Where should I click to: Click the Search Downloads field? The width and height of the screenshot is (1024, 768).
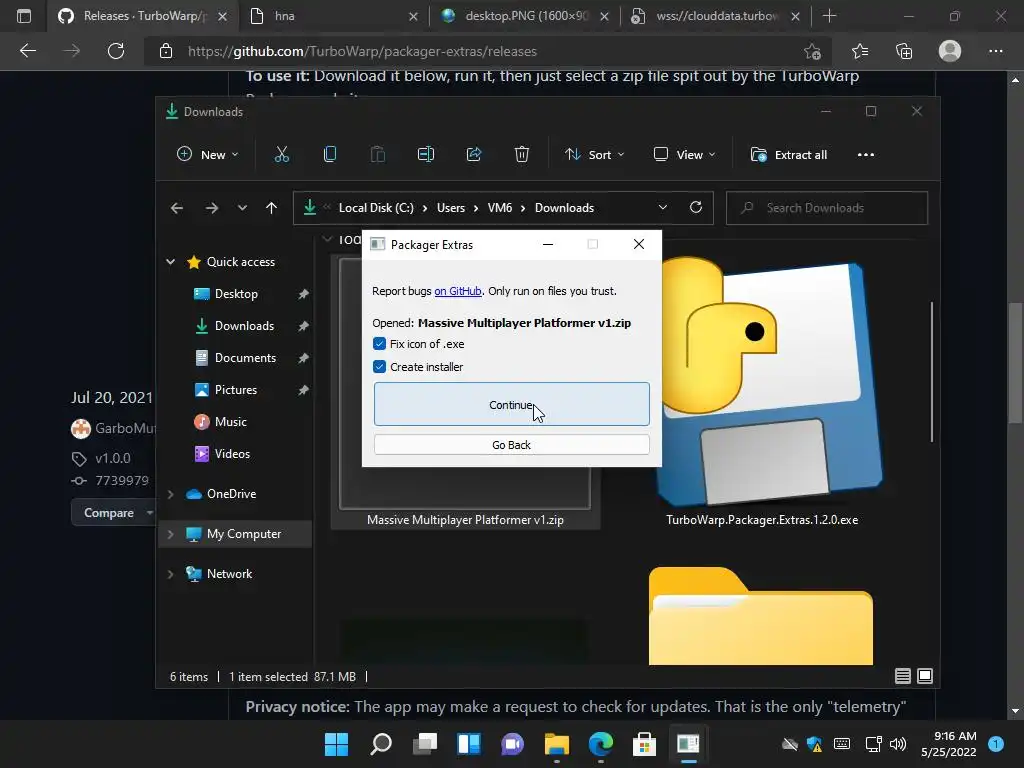tap(827, 208)
